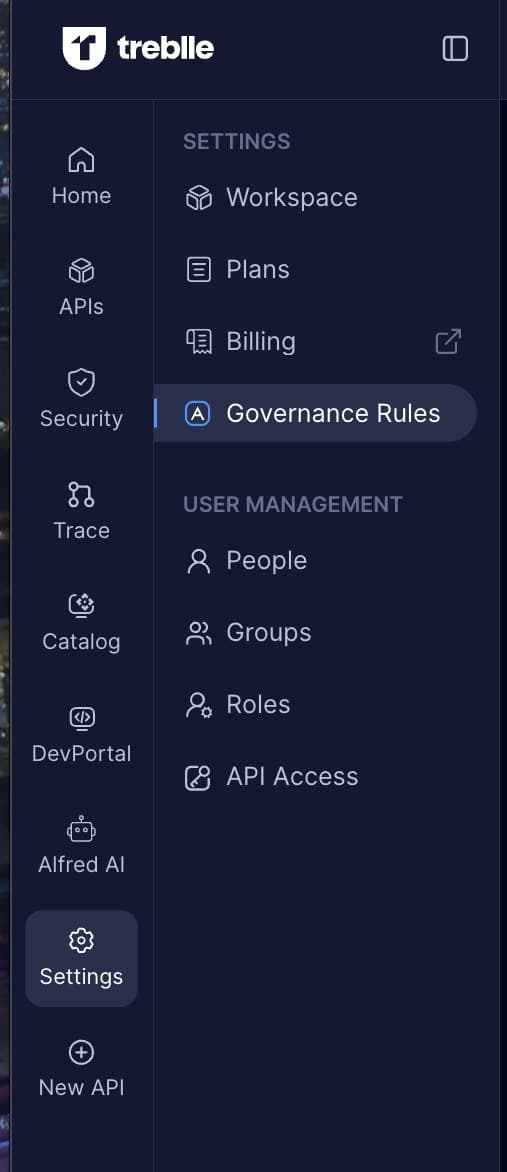
Task: Click the Billing receipt icon
Action: coord(198,342)
